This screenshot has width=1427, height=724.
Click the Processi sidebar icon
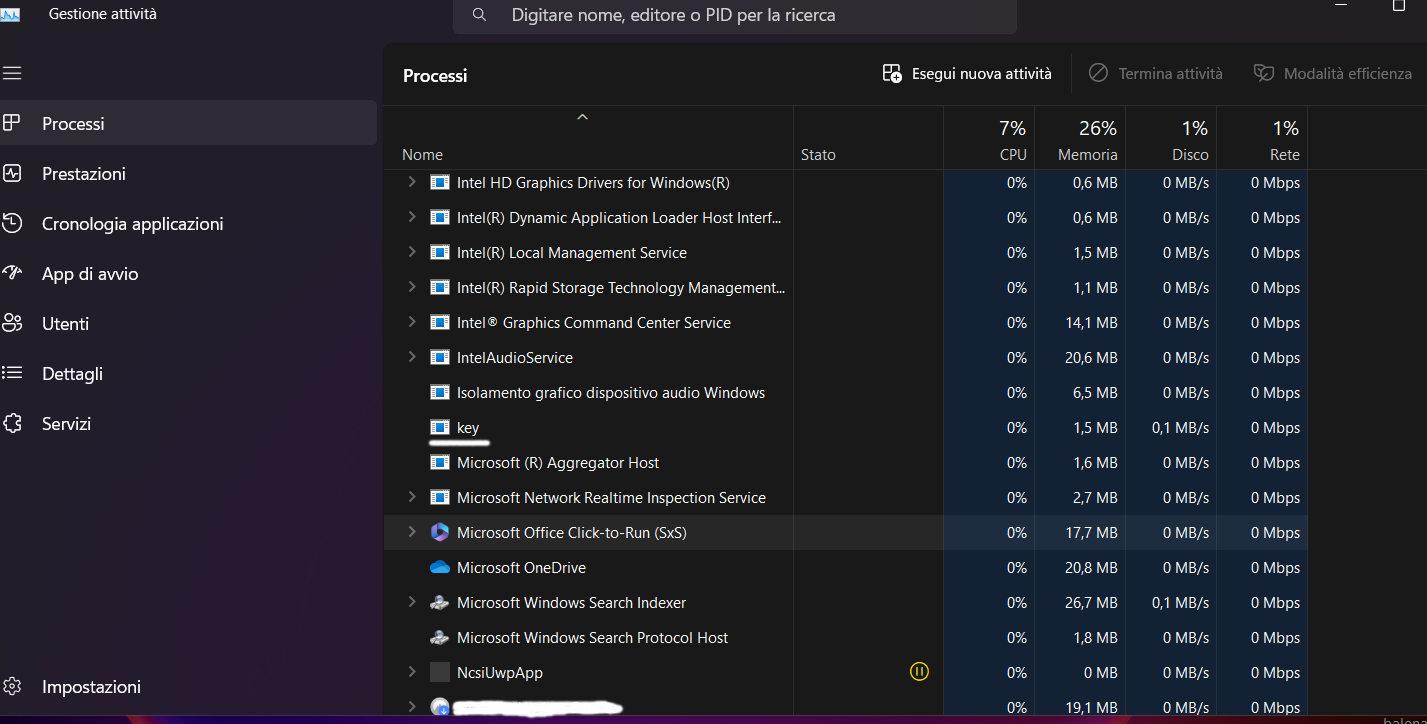coord(12,123)
